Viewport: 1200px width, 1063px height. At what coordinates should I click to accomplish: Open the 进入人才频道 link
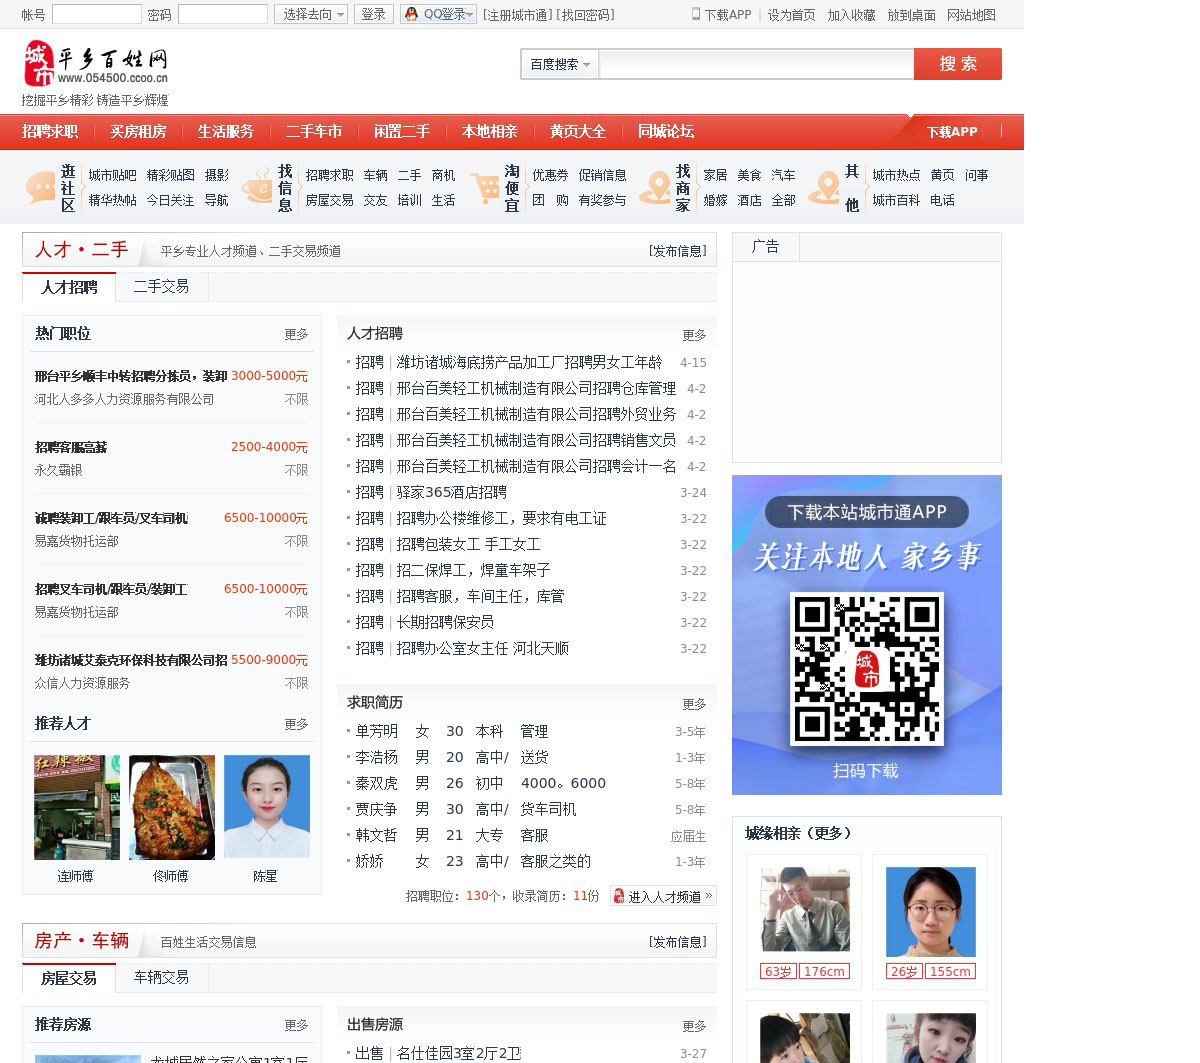(663, 896)
